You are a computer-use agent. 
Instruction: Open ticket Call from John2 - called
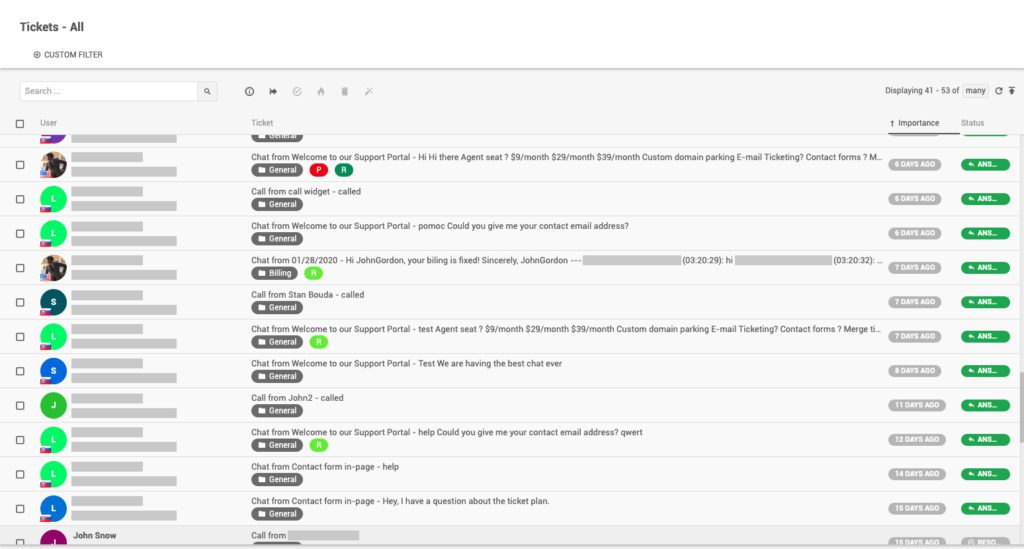(x=297, y=398)
